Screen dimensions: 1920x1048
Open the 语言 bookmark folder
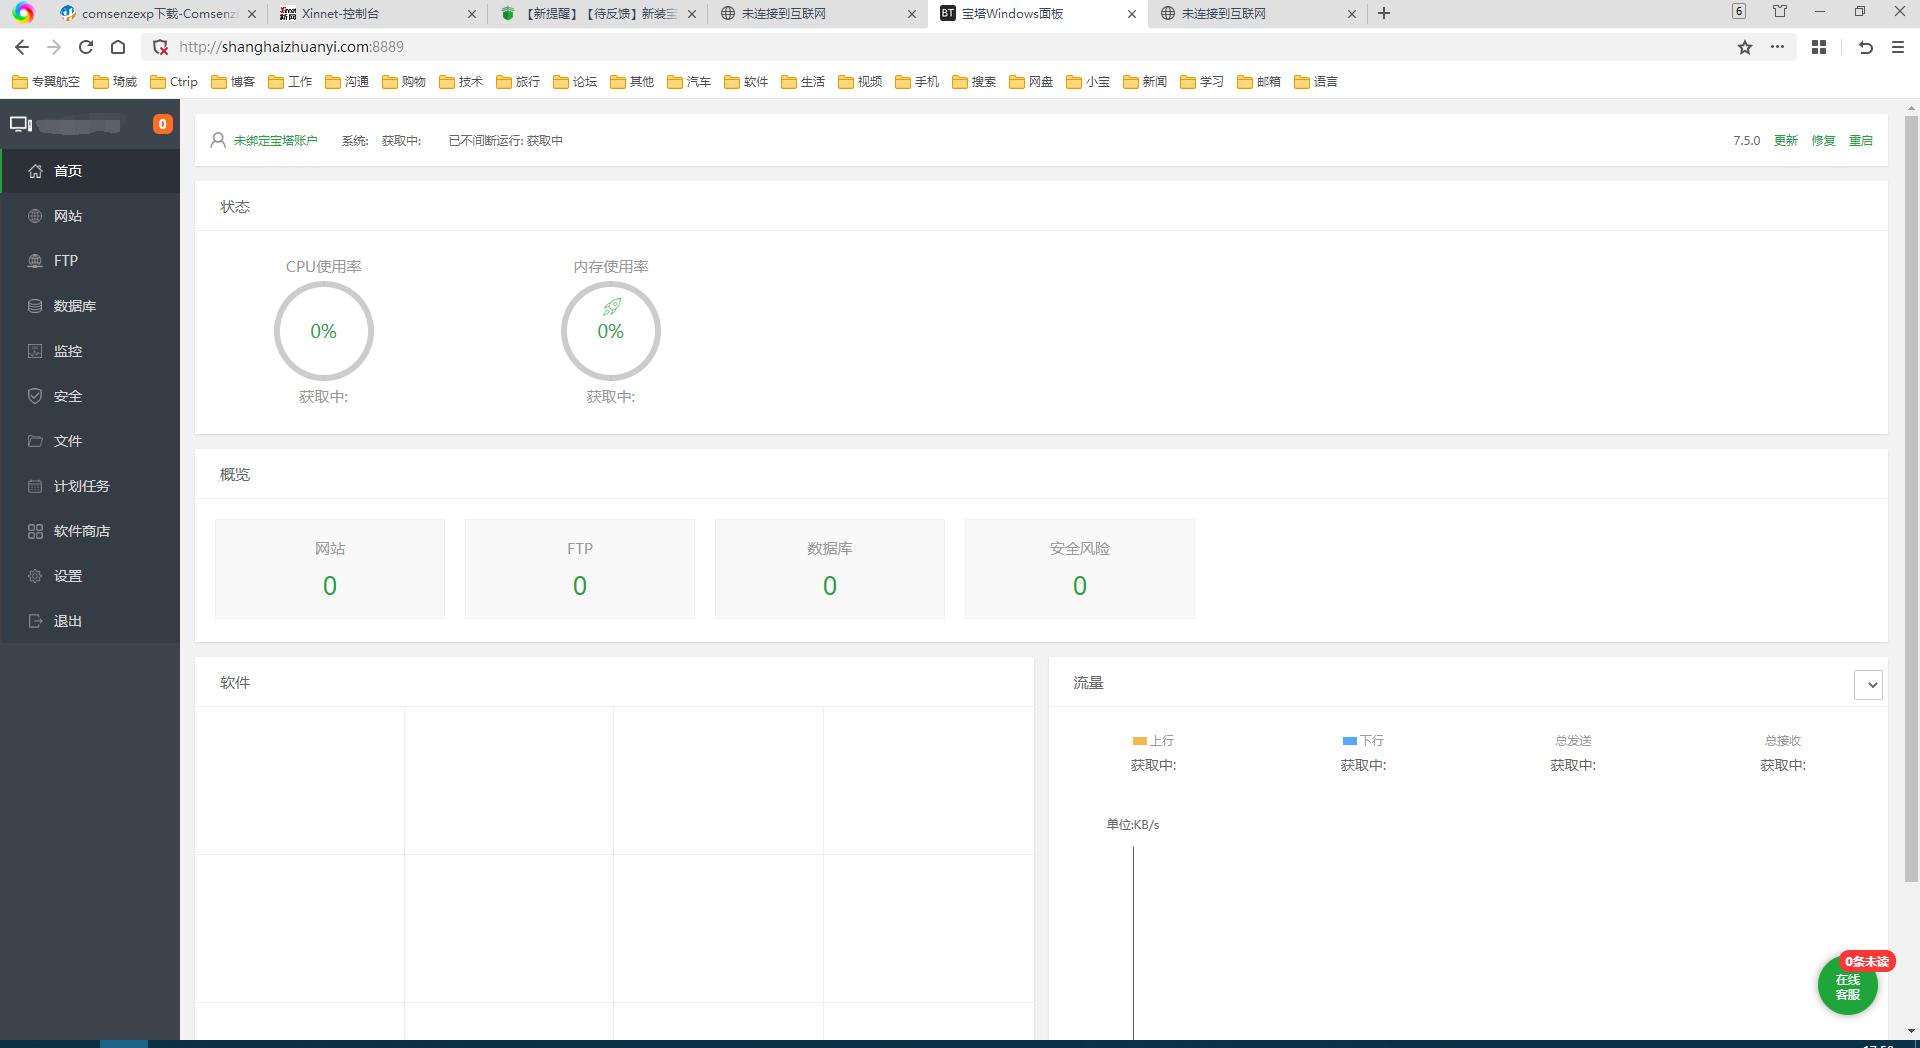(x=1316, y=82)
